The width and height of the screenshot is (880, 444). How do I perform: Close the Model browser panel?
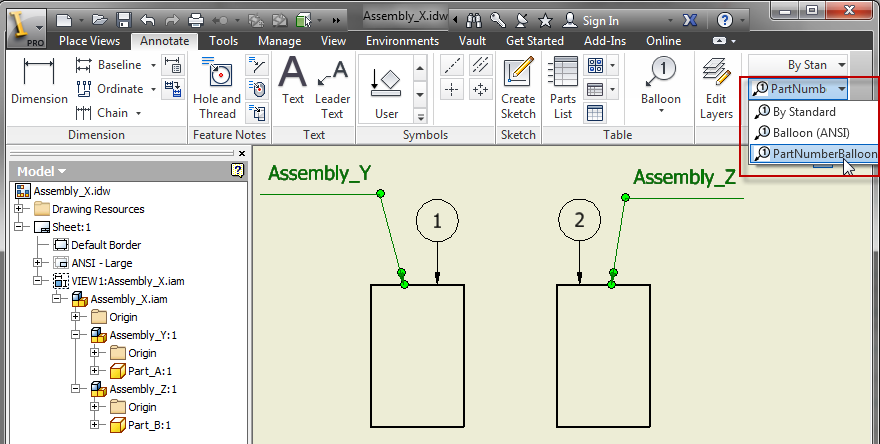(242, 153)
